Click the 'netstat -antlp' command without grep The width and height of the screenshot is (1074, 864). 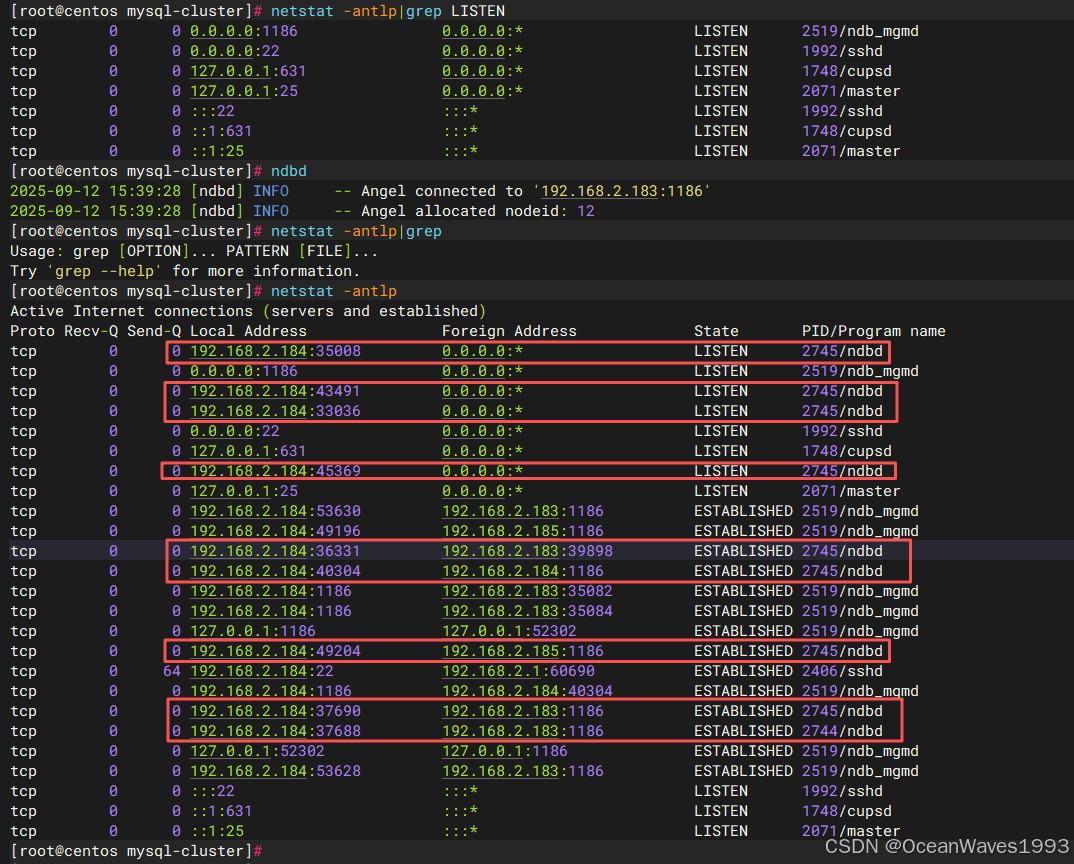334,291
